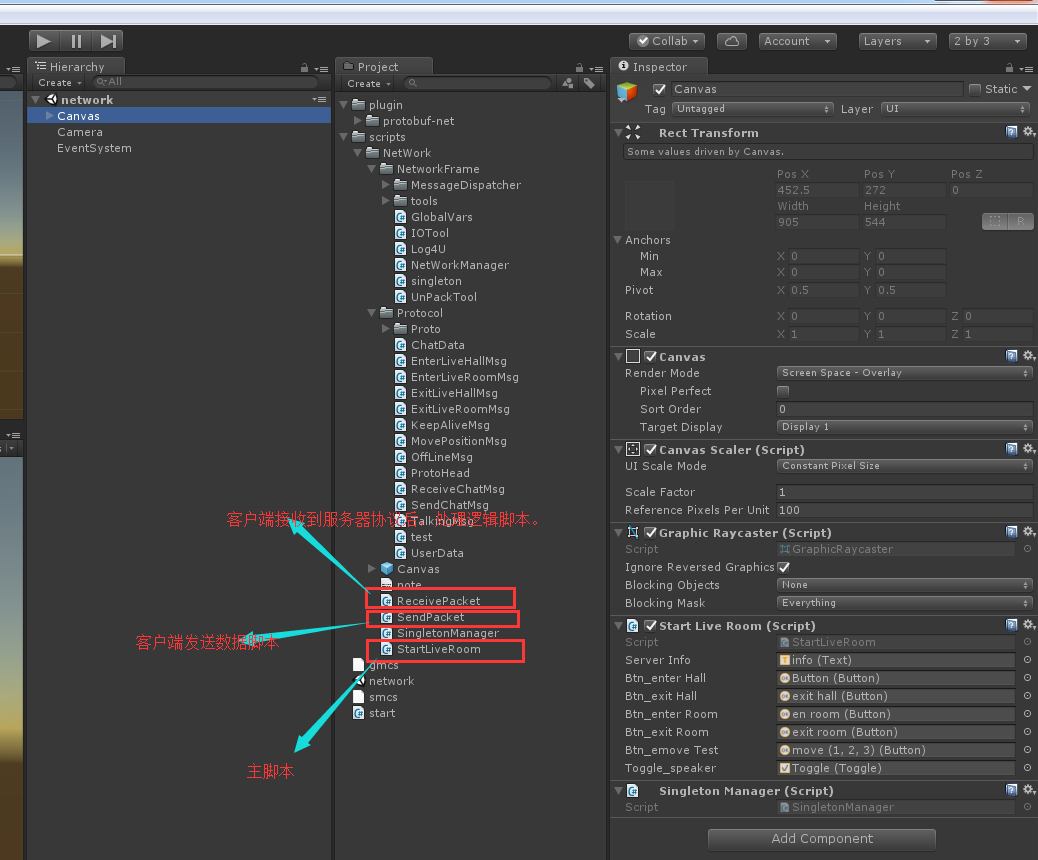
Task: Open the Collab dropdown
Action: click(667, 40)
